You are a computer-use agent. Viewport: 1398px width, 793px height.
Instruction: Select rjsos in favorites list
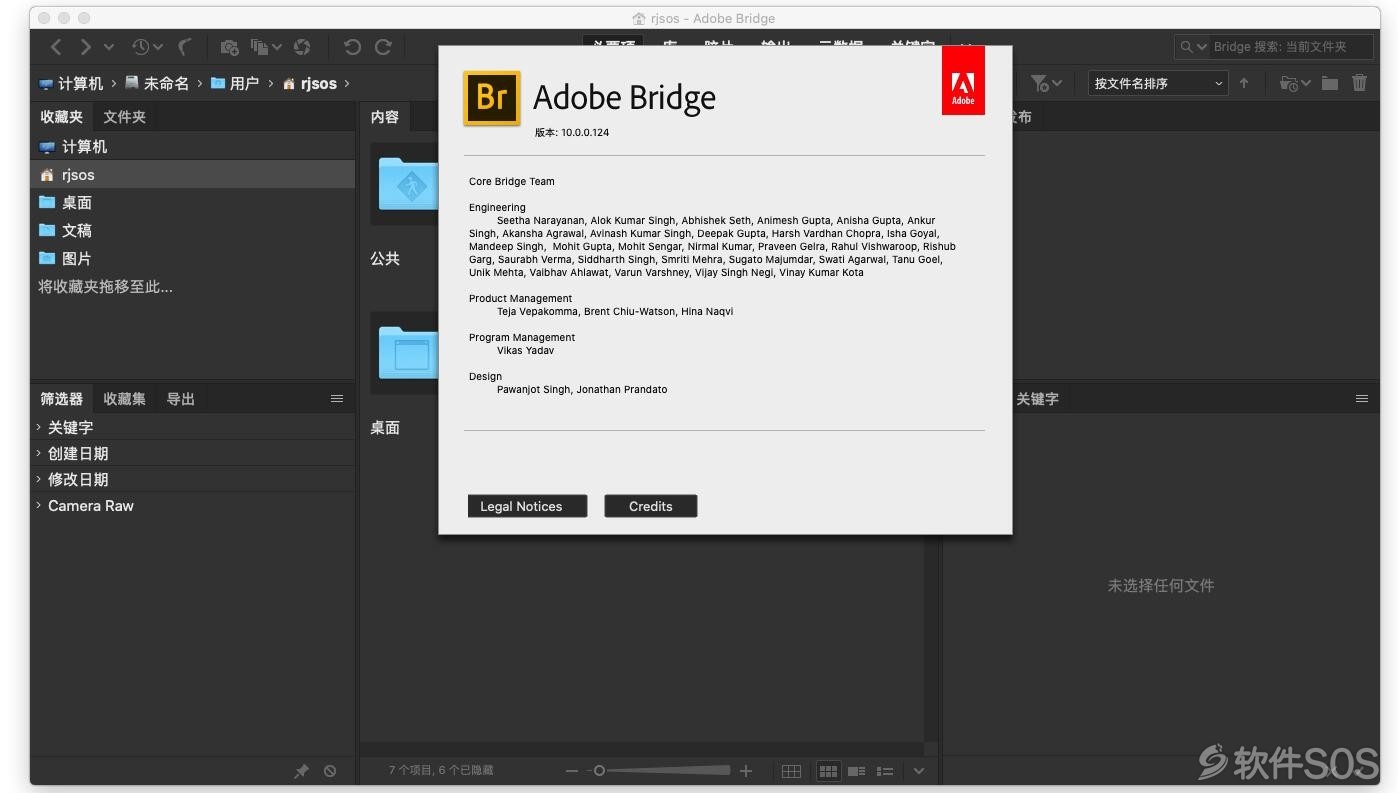click(193, 174)
